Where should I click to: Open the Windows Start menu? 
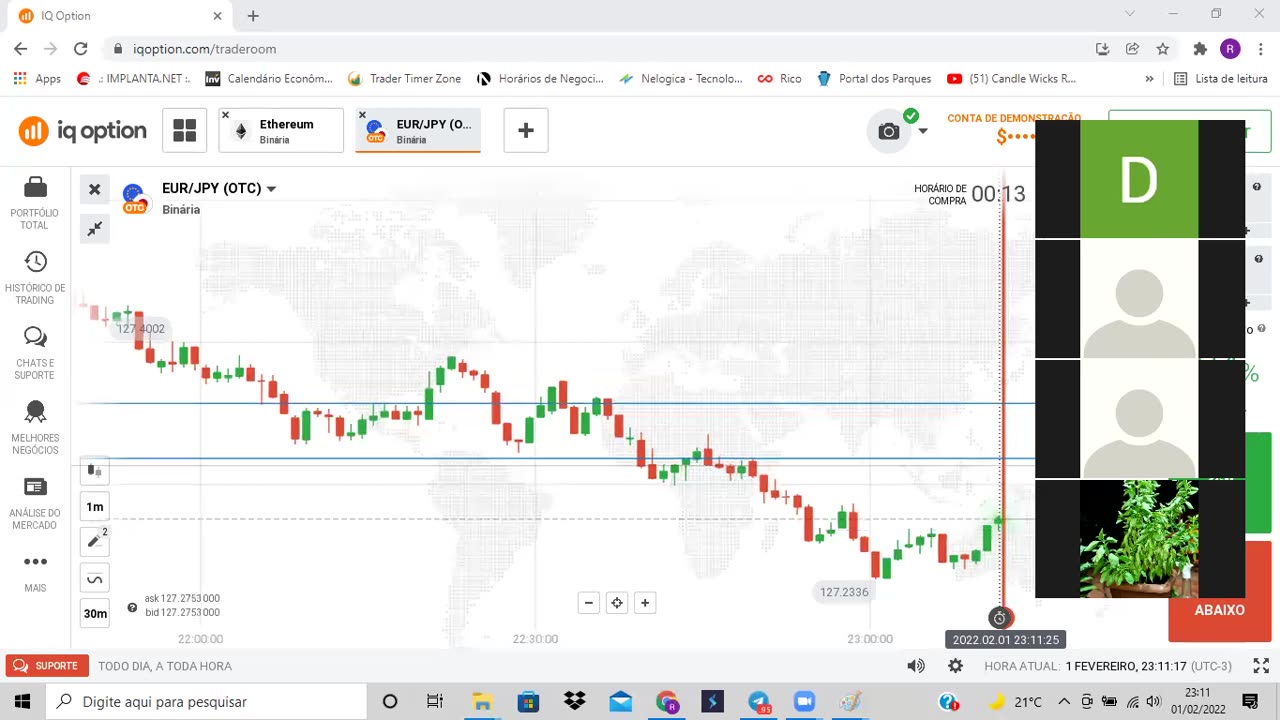pyautogui.click(x=22, y=701)
